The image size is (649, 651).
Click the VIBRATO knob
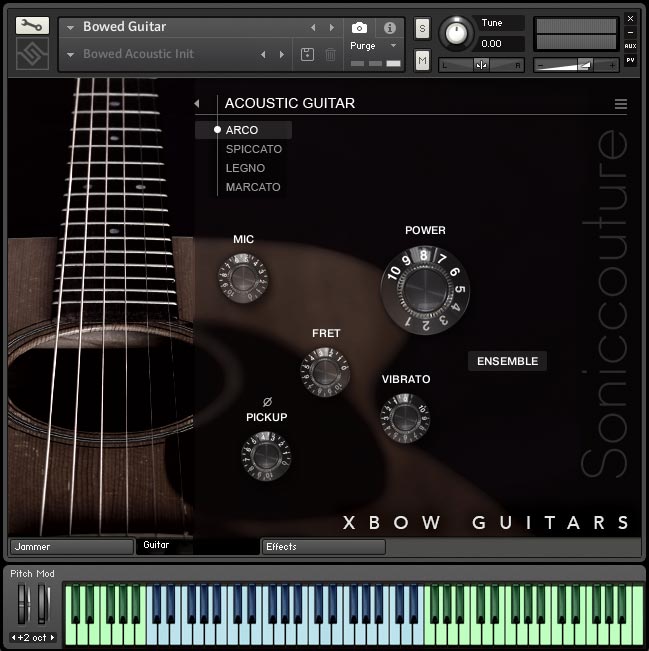click(x=405, y=418)
